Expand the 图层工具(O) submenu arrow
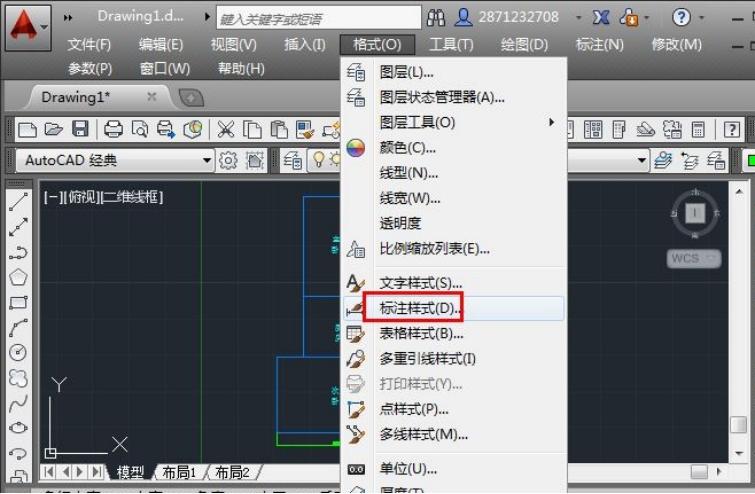Viewport: 755px width, 494px height. pyautogui.click(x=551, y=122)
